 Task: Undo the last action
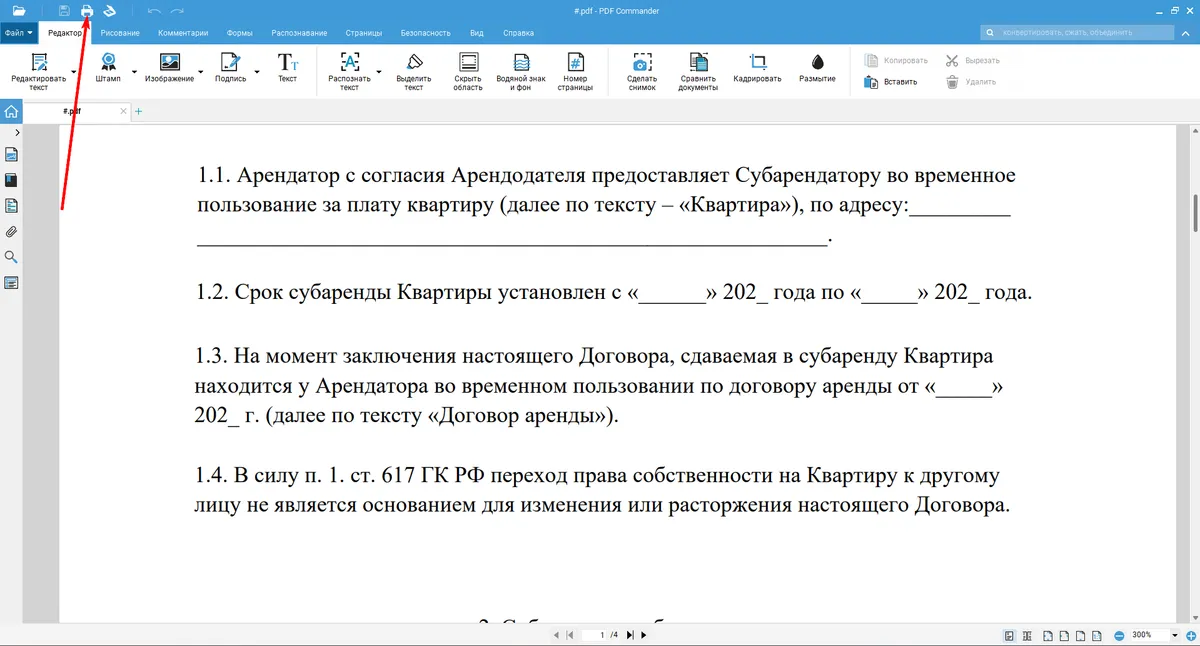point(154,11)
